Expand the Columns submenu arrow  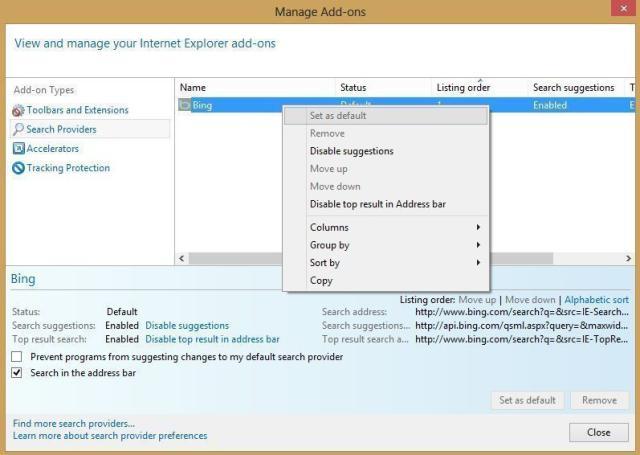[x=478, y=227]
